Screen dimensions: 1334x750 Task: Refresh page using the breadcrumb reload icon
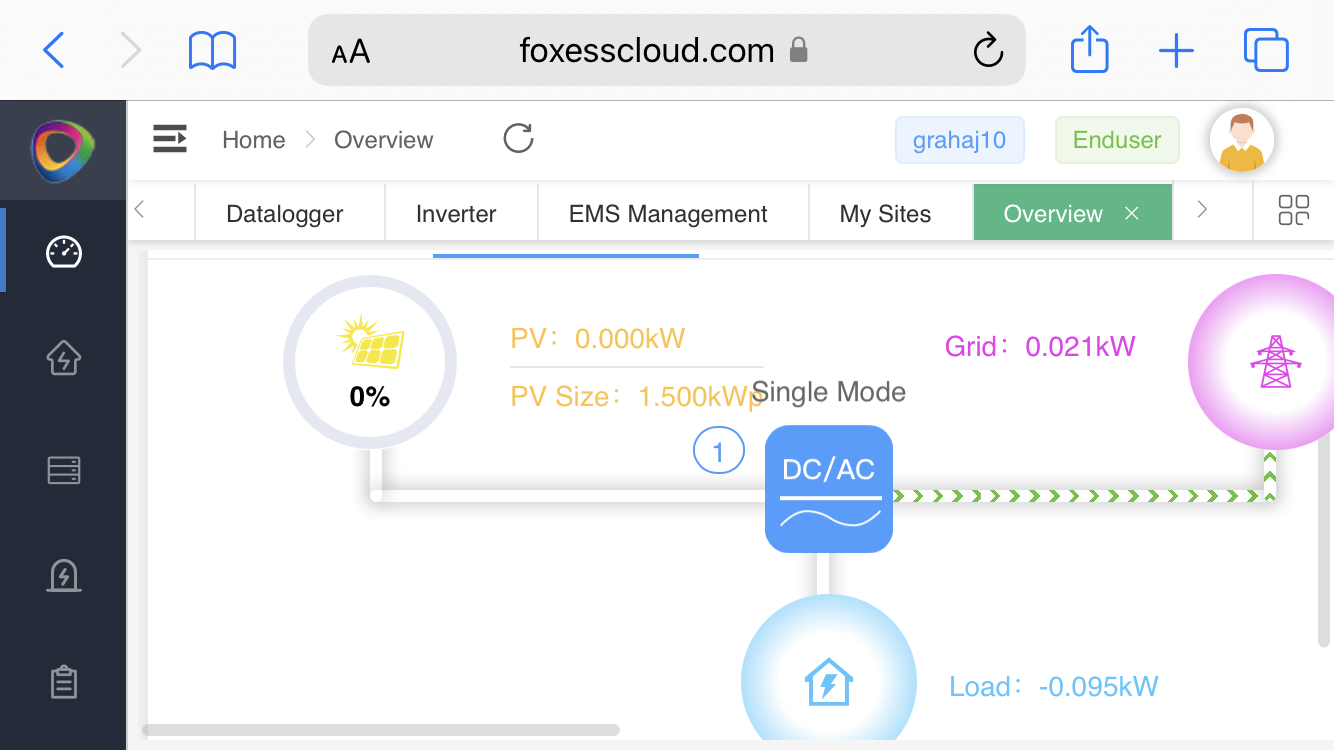click(x=518, y=139)
